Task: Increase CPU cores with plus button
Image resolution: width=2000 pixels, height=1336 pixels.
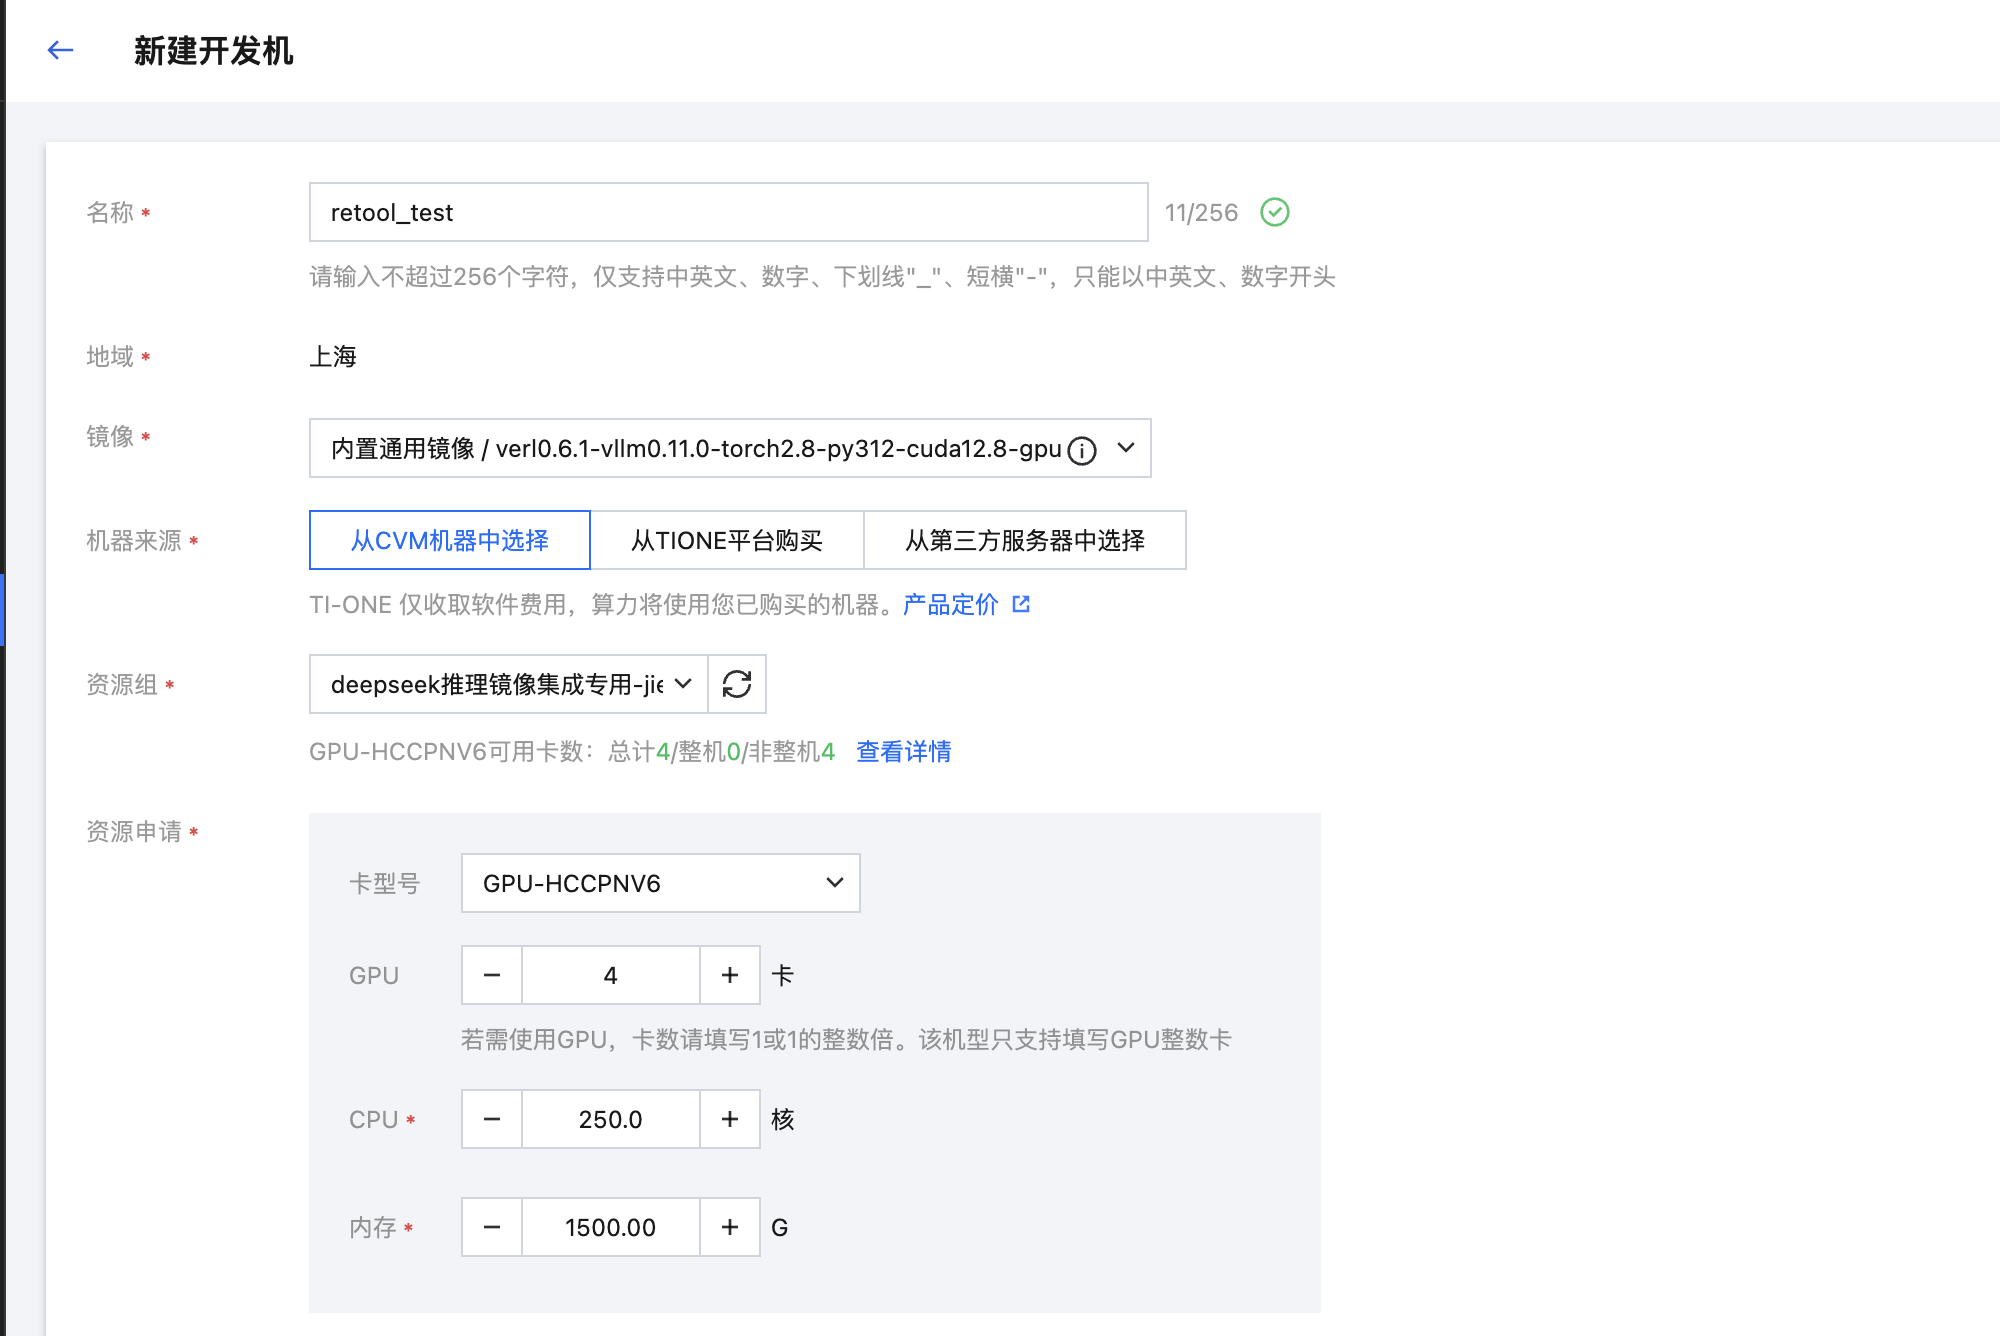Action: click(730, 1119)
